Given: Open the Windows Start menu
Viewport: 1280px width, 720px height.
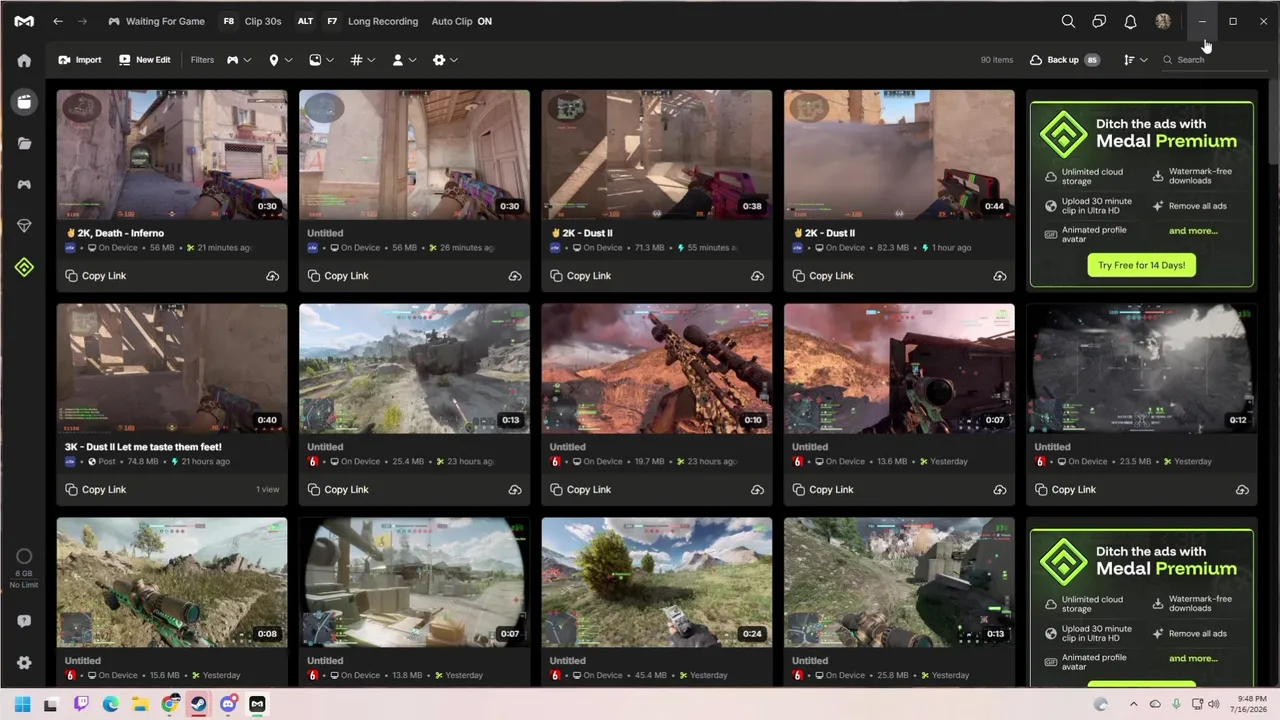Looking at the screenshot, I should (x=22, y=704).
